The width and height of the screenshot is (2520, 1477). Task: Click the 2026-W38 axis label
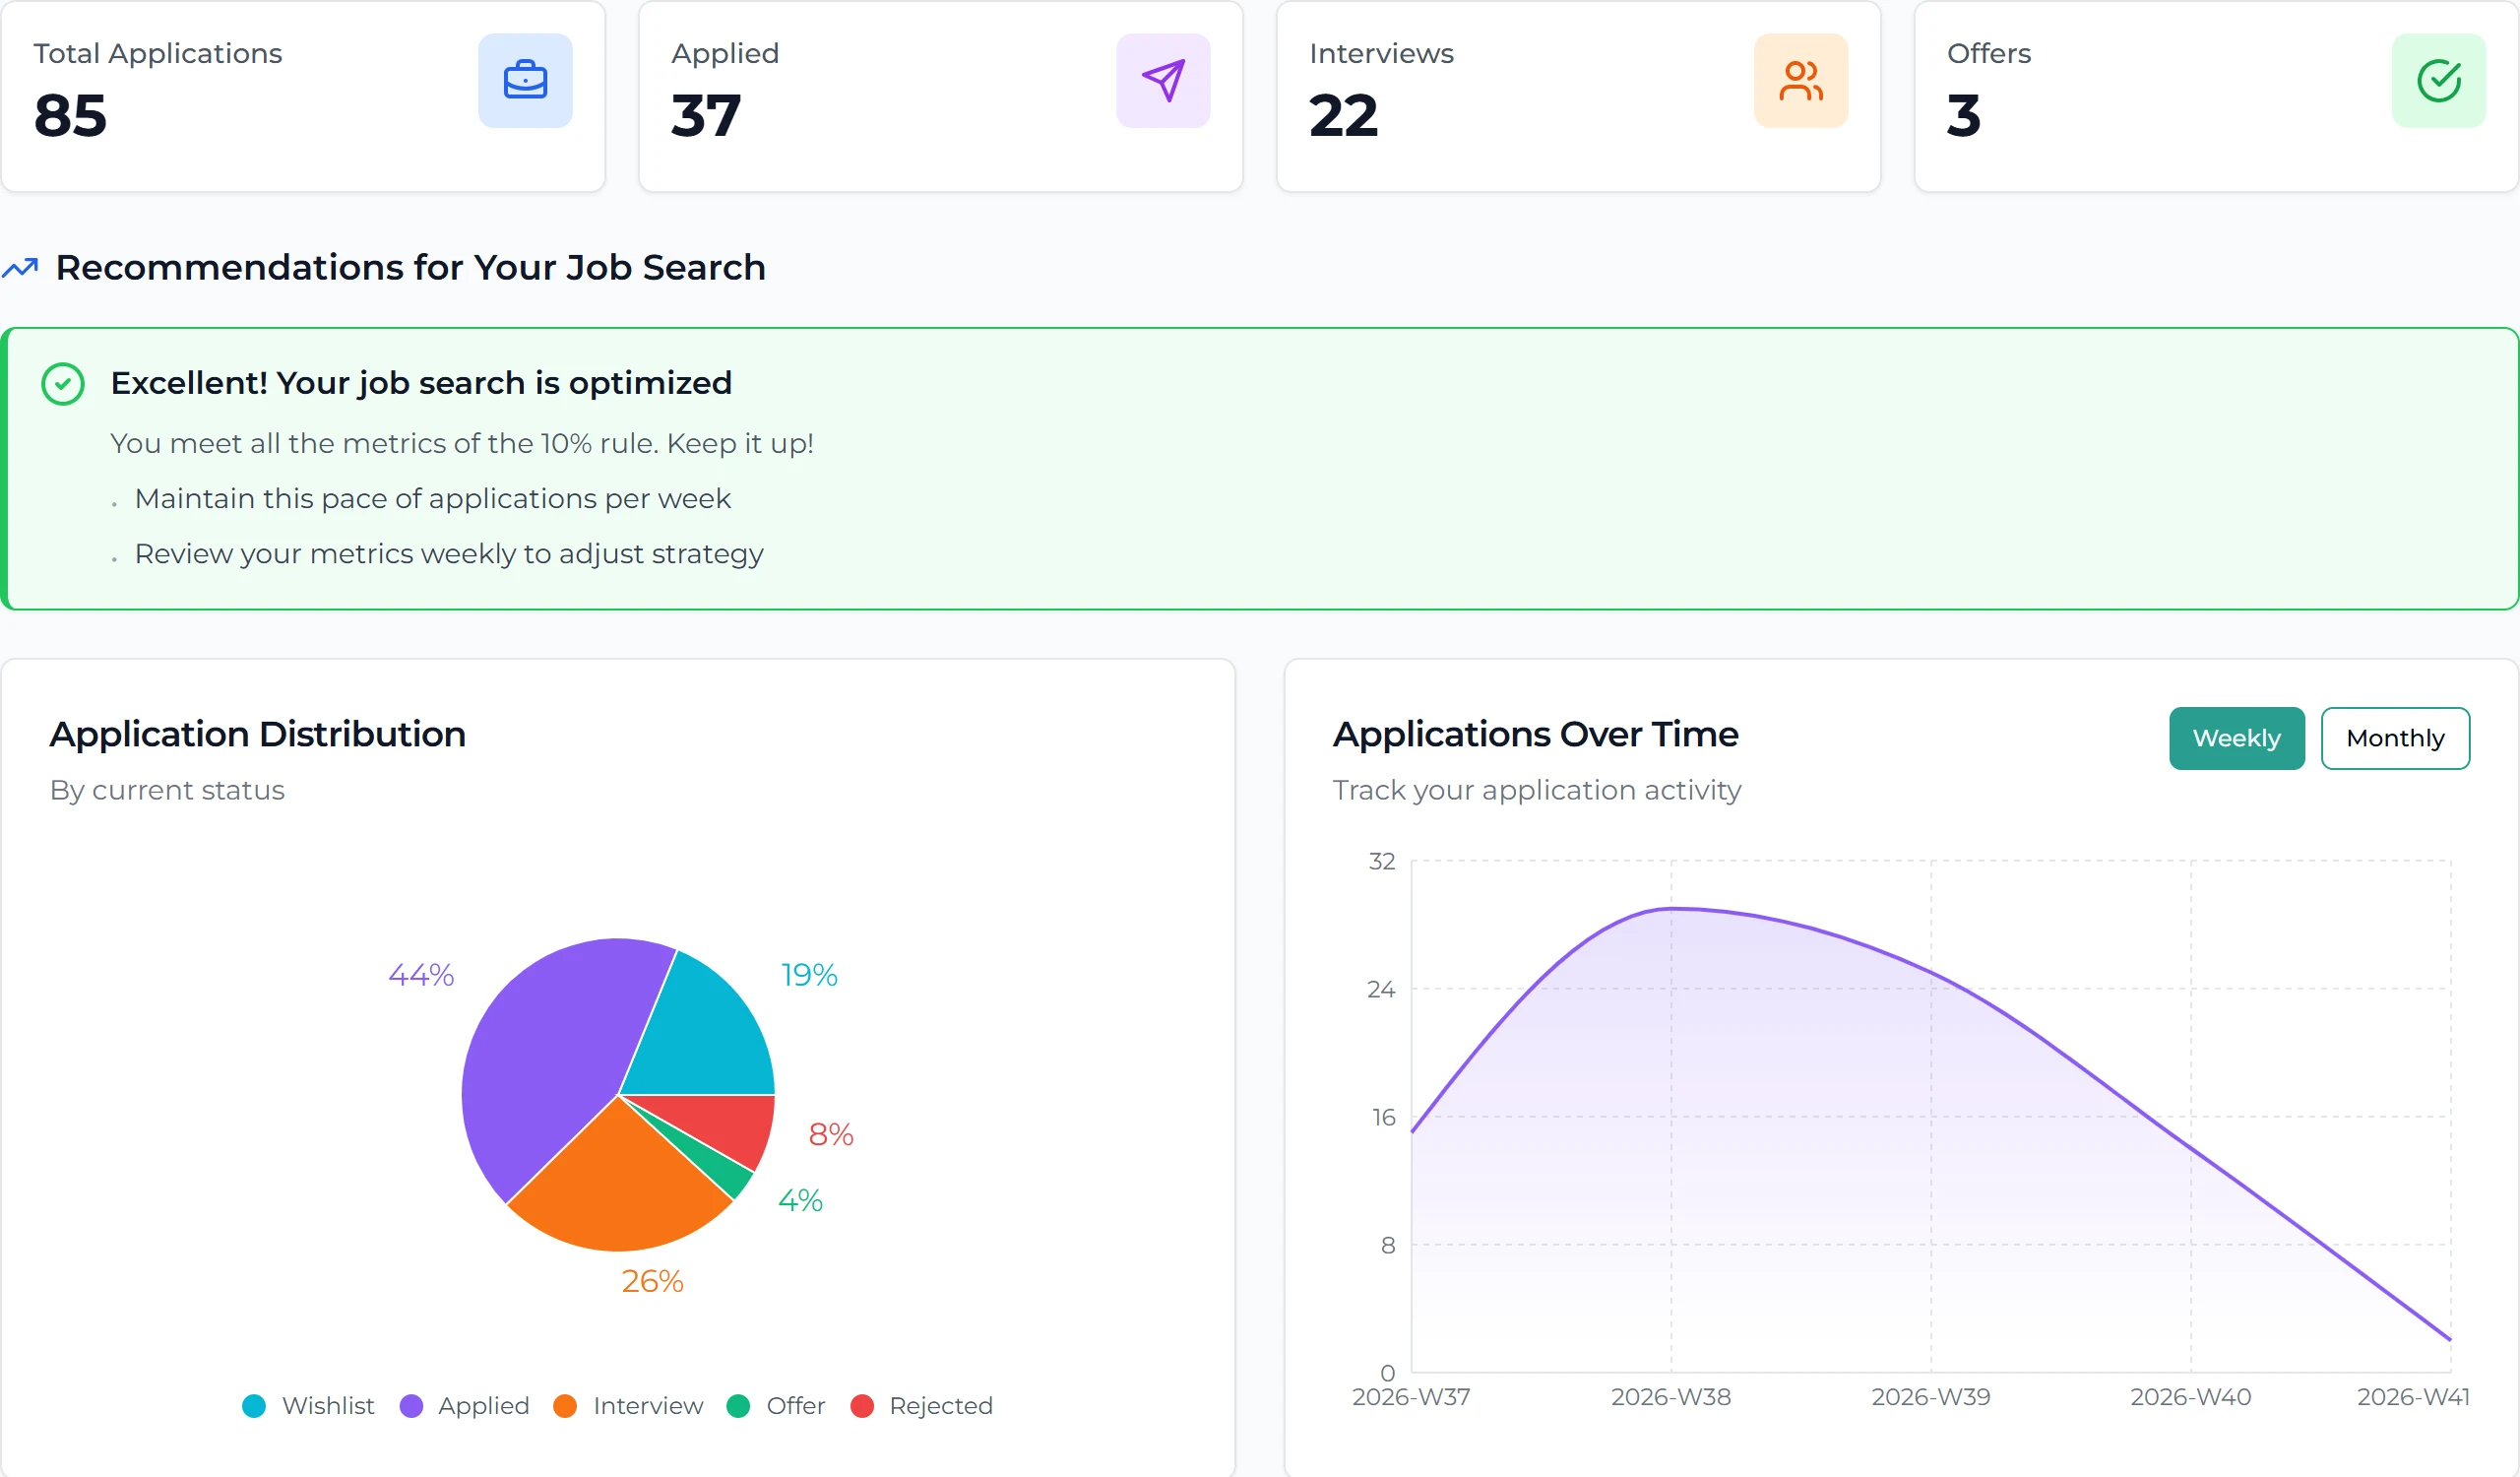point(1671,1397)
